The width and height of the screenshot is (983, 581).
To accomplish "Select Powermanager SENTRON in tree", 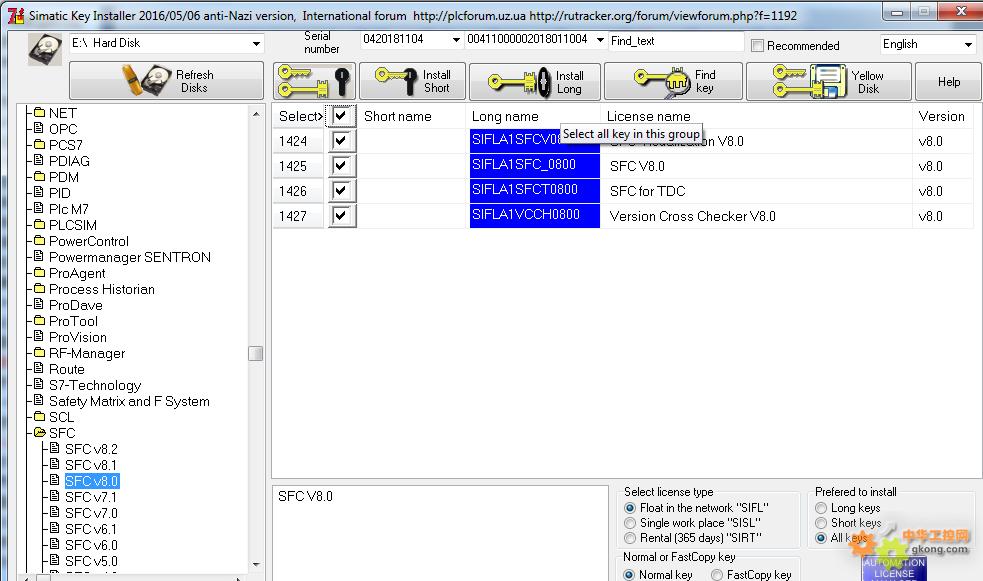I will [130, 257].
